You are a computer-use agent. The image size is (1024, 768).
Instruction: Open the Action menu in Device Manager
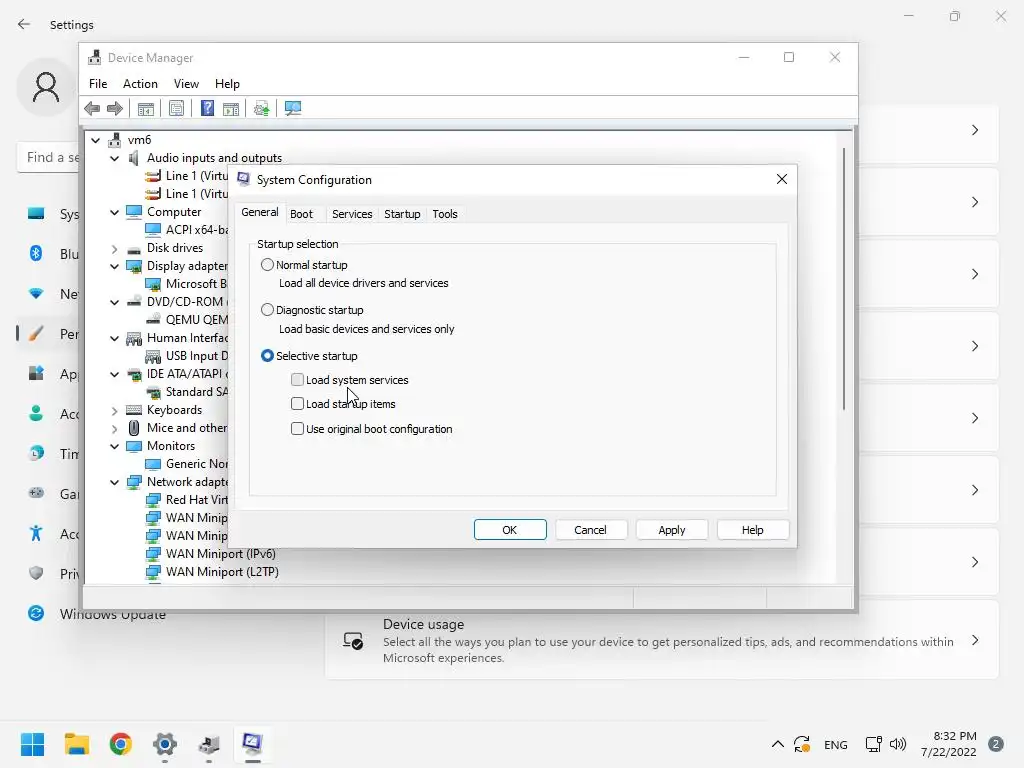click(140, 84)
